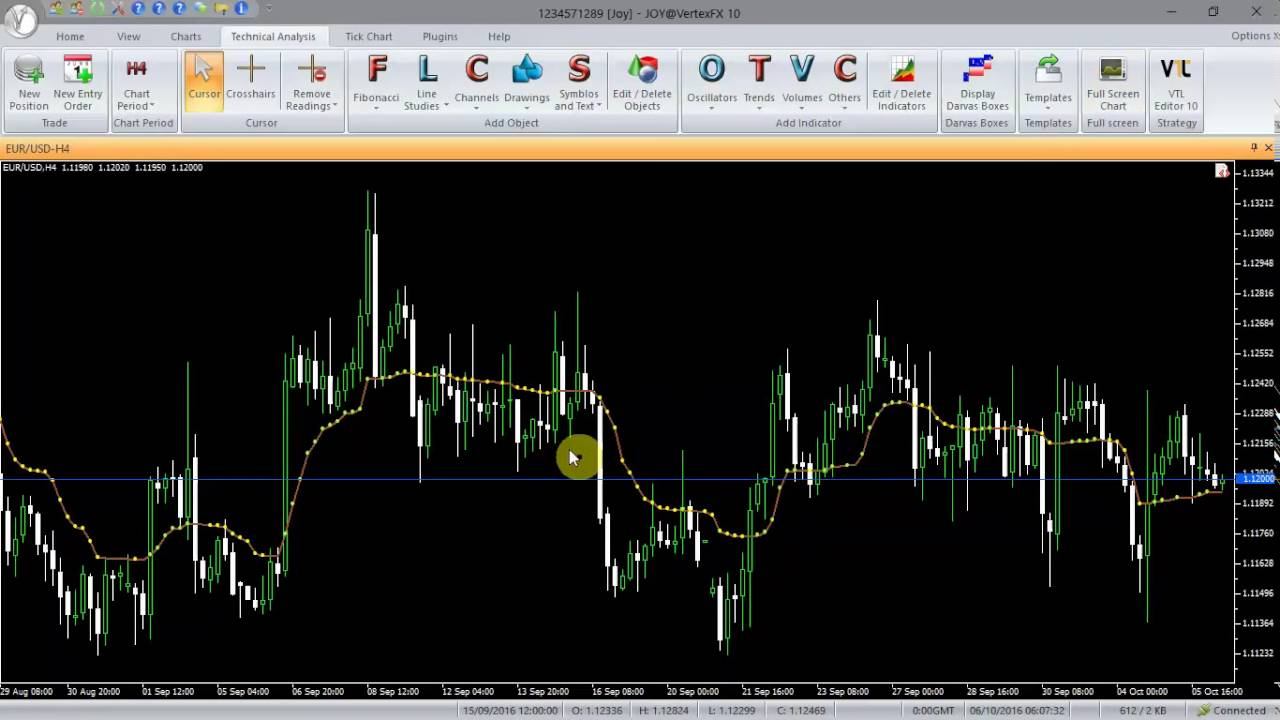1280x720 pixels.
Task: Expand Symbols and Text menu
Action: coord(578,83)
